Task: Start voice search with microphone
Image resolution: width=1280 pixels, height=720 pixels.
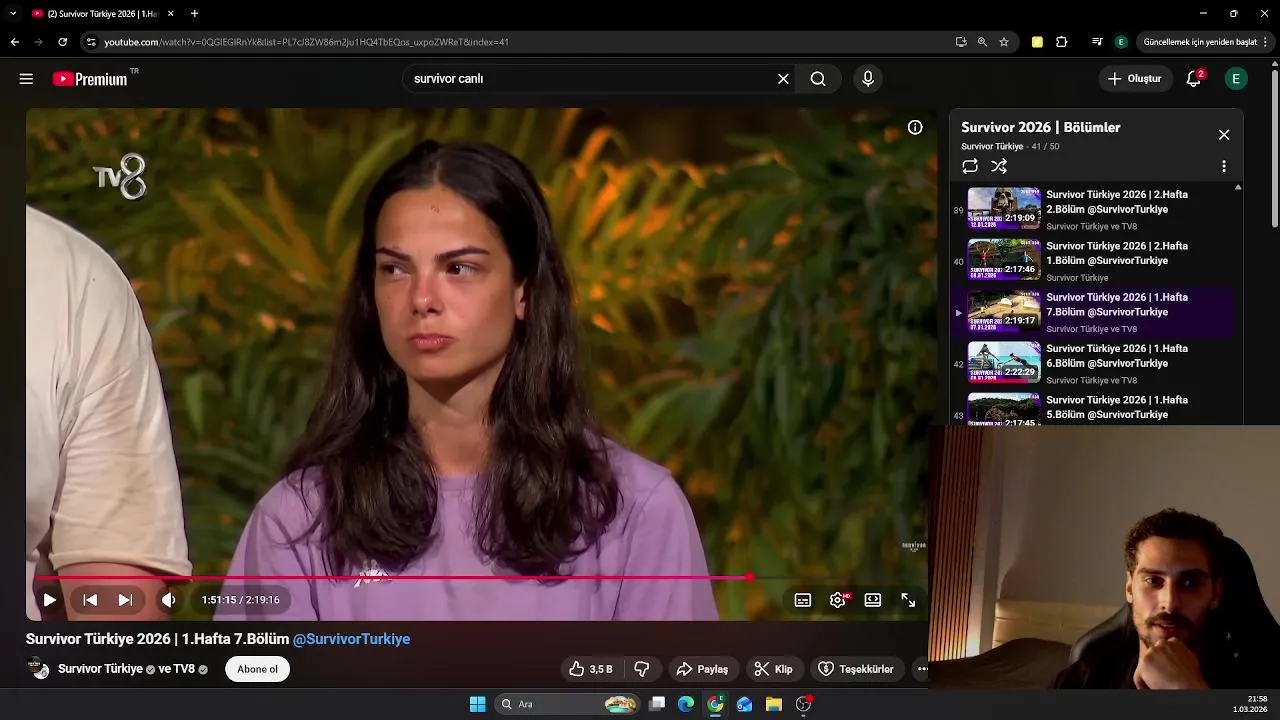Action: 868,79
